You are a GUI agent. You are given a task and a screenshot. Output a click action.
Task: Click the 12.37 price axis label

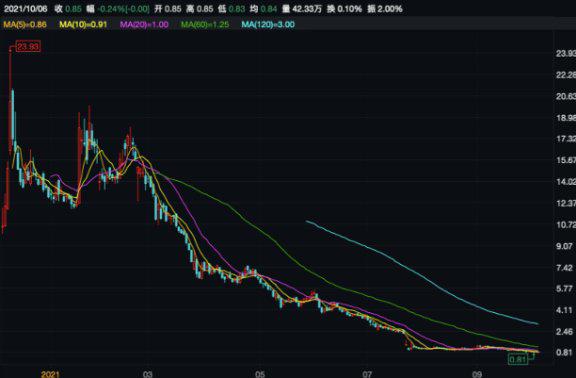(566, 203)
